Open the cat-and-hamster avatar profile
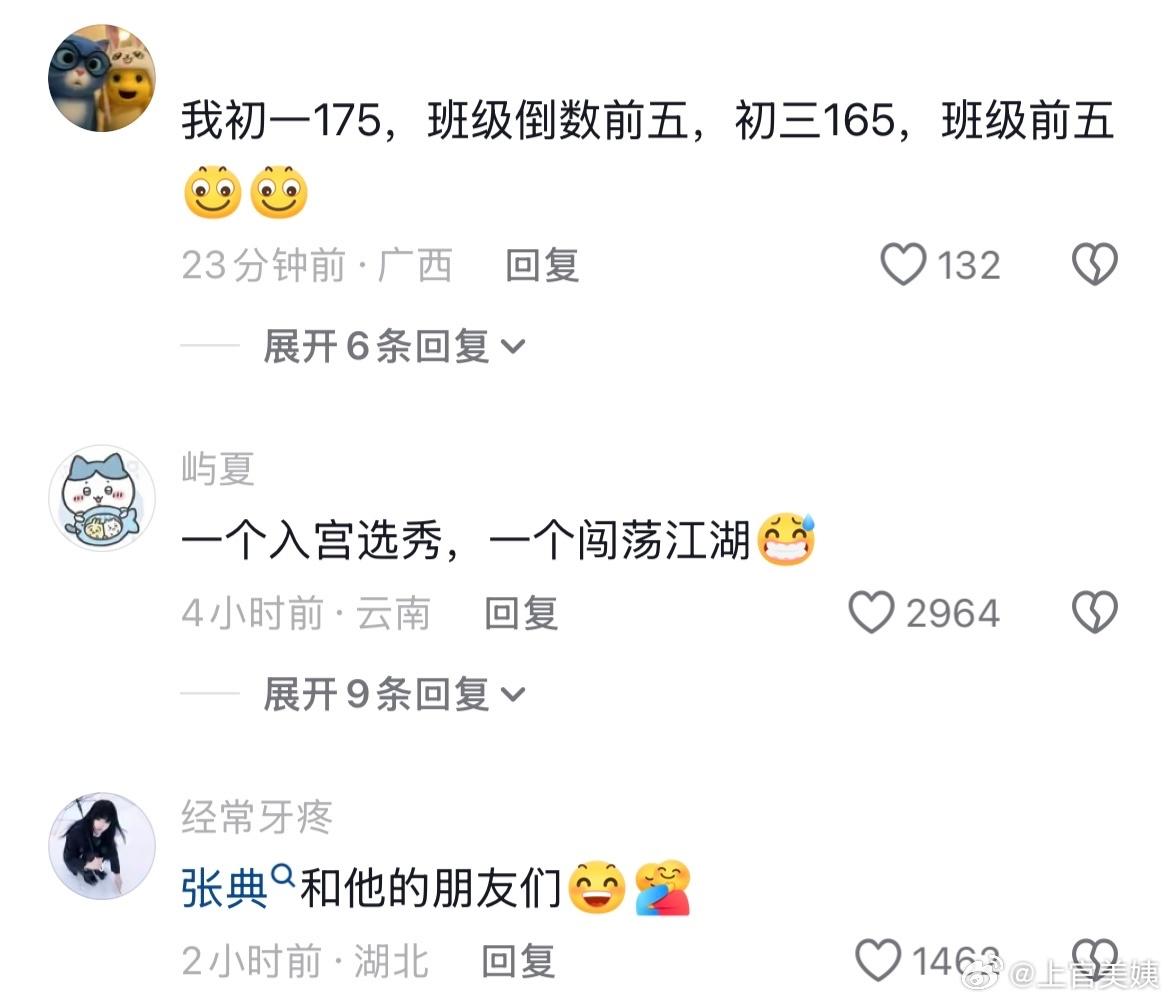 coord(102,78)
